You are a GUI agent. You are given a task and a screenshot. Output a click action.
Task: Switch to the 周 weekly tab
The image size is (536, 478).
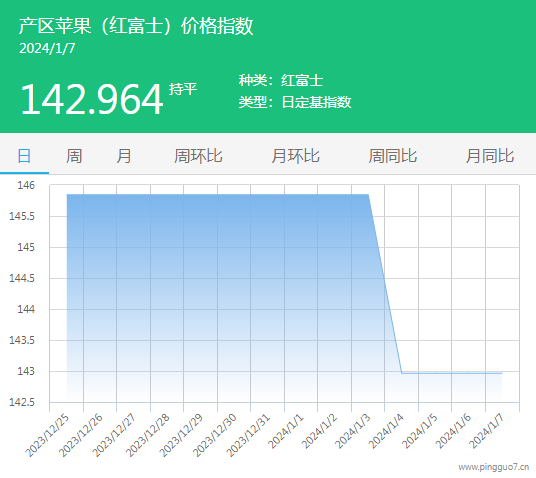click(x=74, y=156)
